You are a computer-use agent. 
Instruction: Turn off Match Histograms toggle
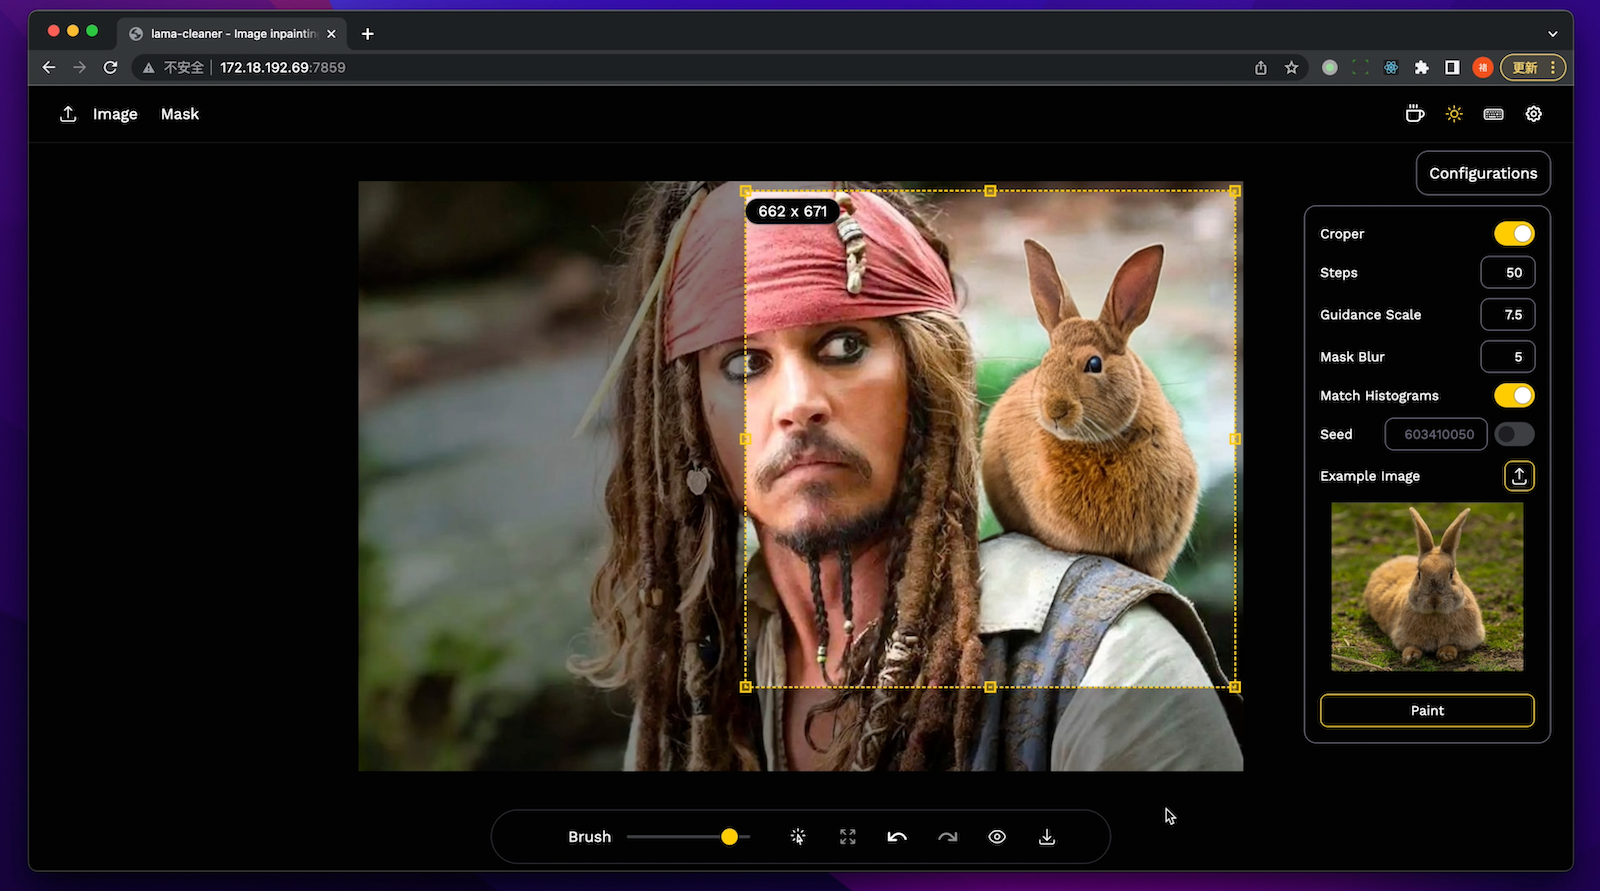(1514, 395)
